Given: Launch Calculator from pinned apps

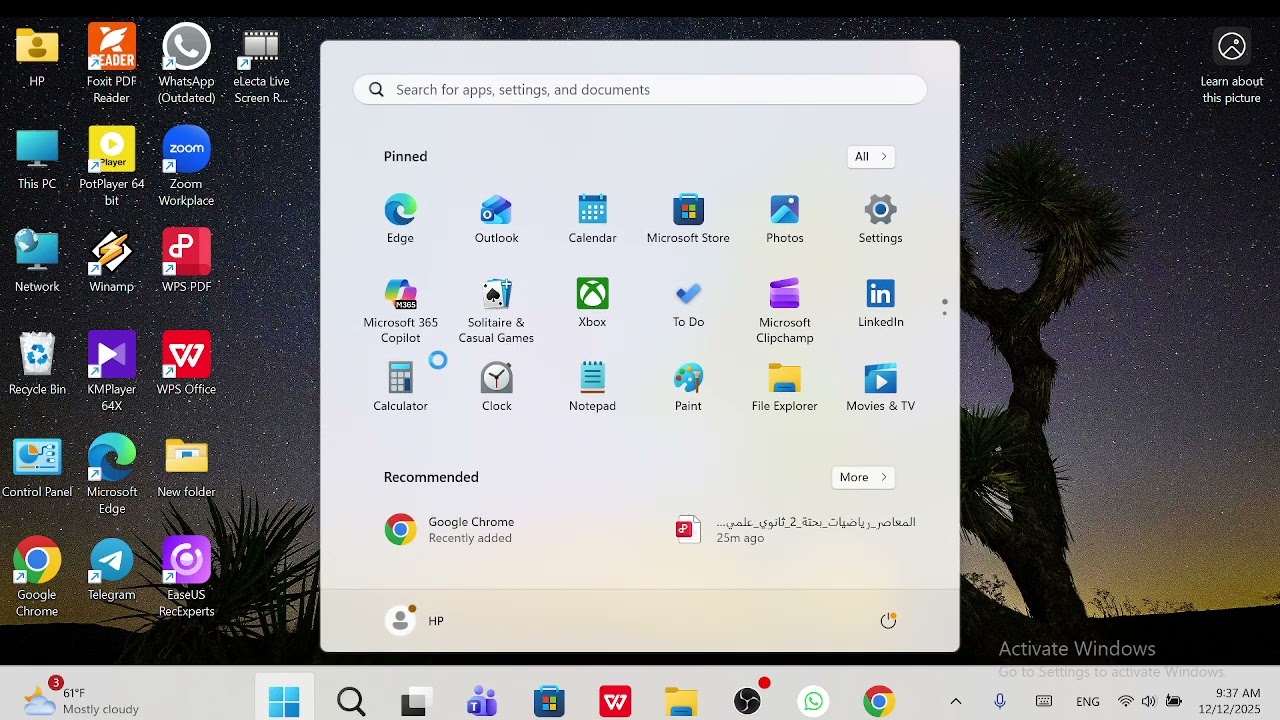Looking at the screenshot, I should point(400,387).
